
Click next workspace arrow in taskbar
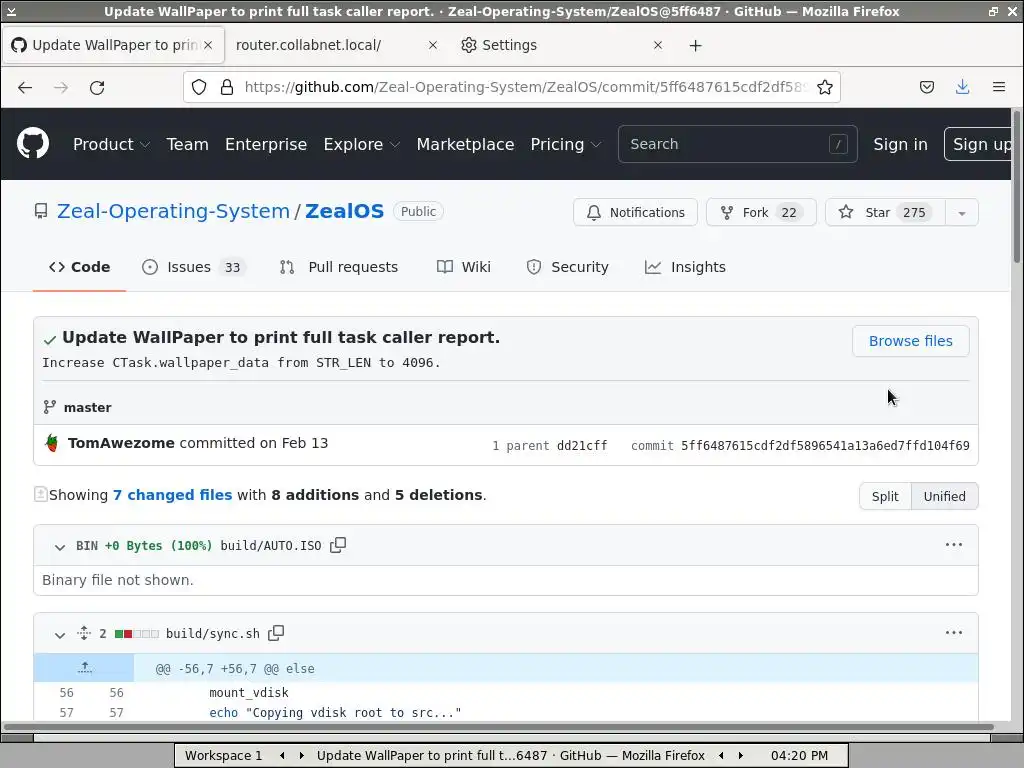pyautogui.click(x=301, y=756)
